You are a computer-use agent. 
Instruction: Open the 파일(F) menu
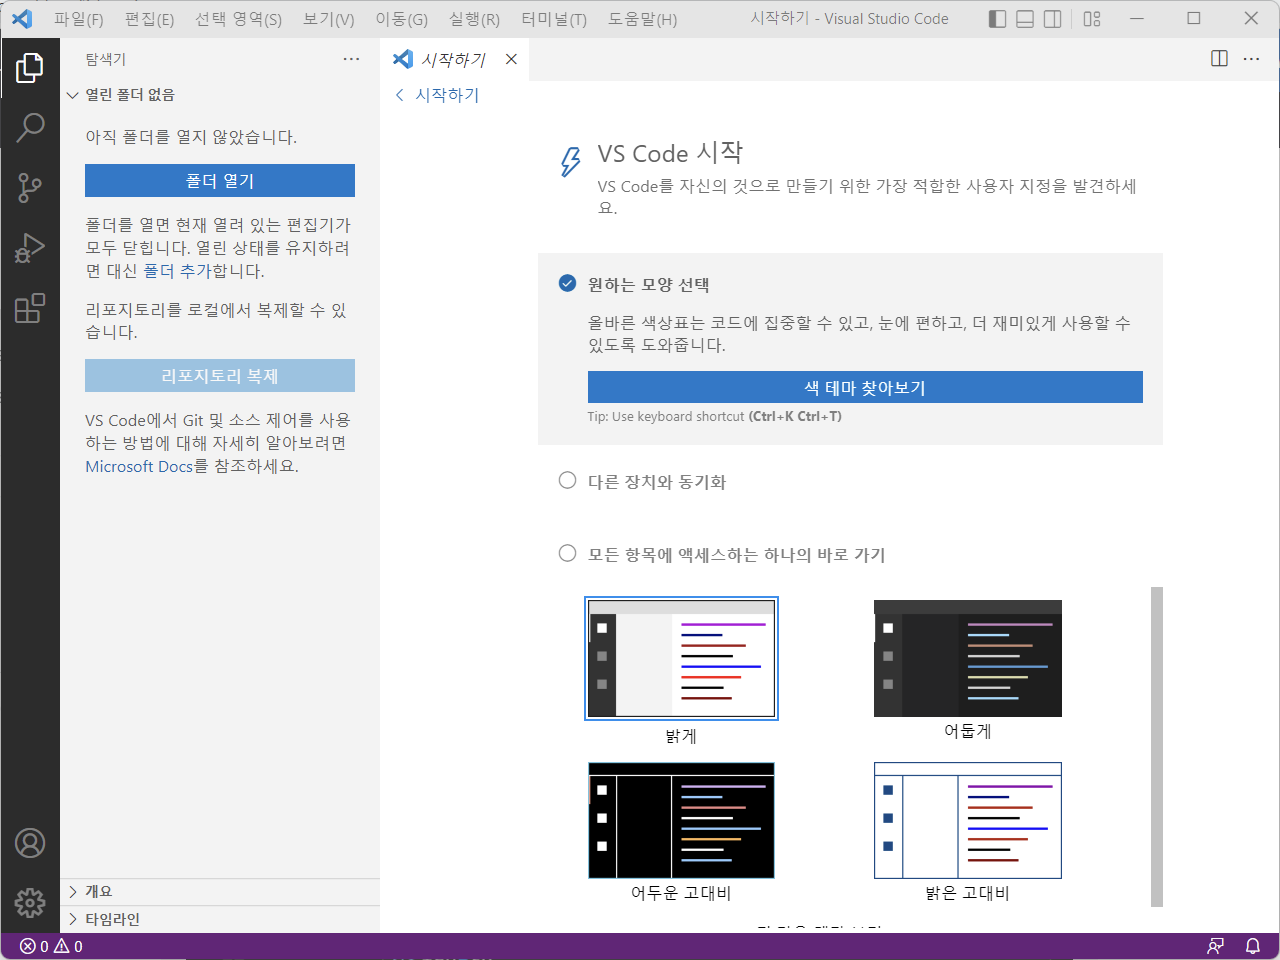(x=79, y=19)
